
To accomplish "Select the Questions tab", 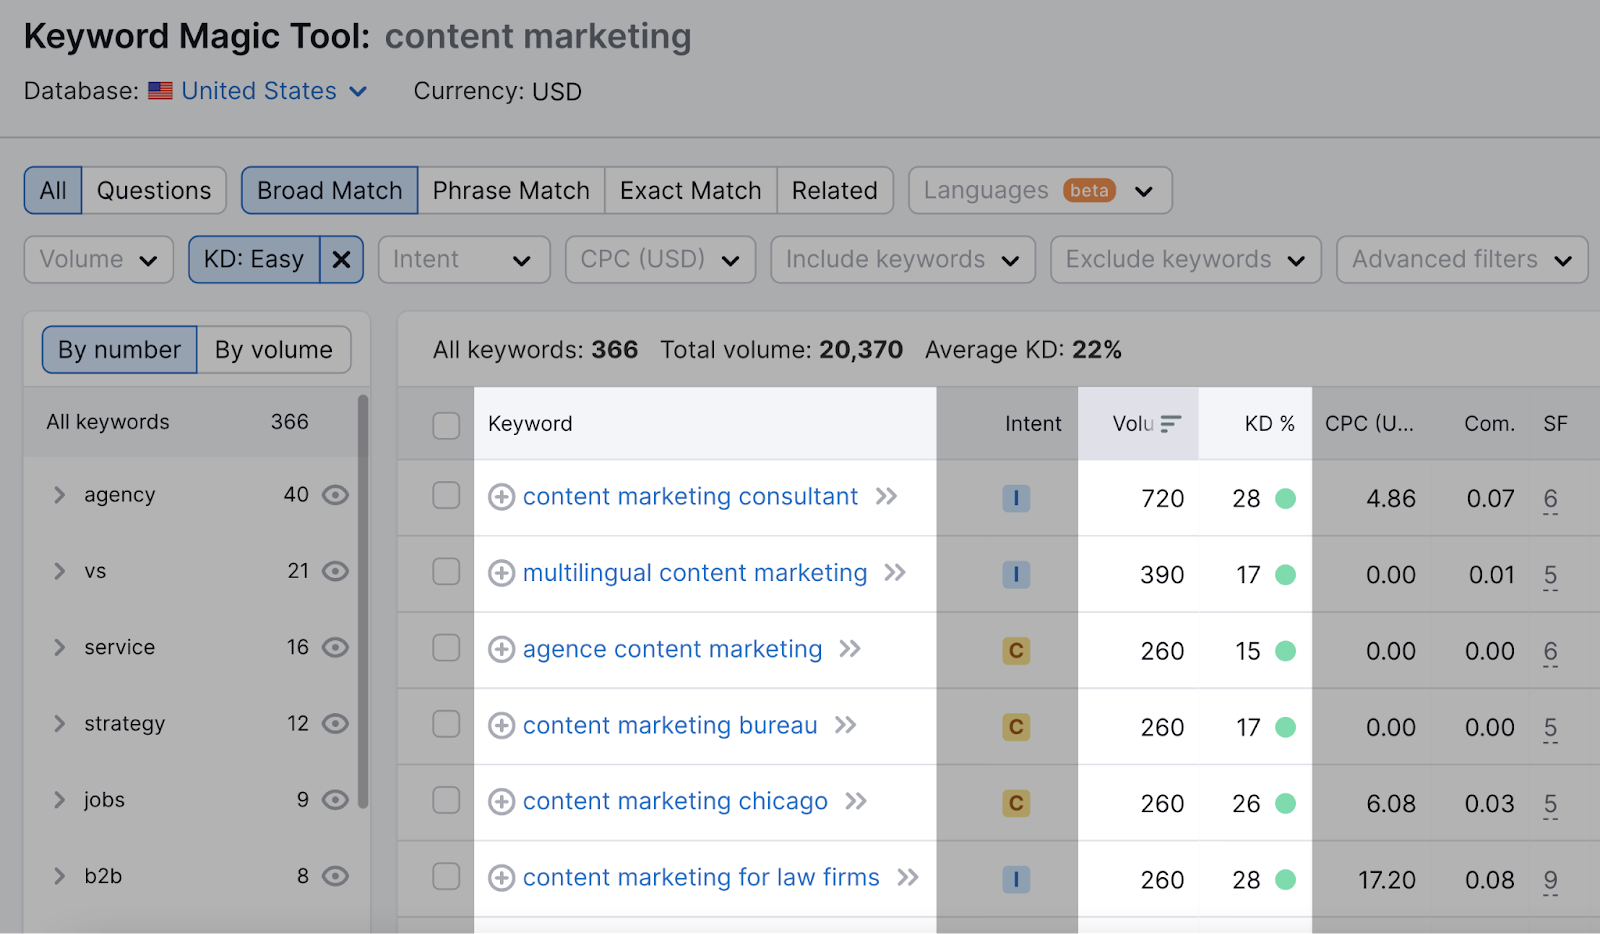I will [x=154, y=190].
